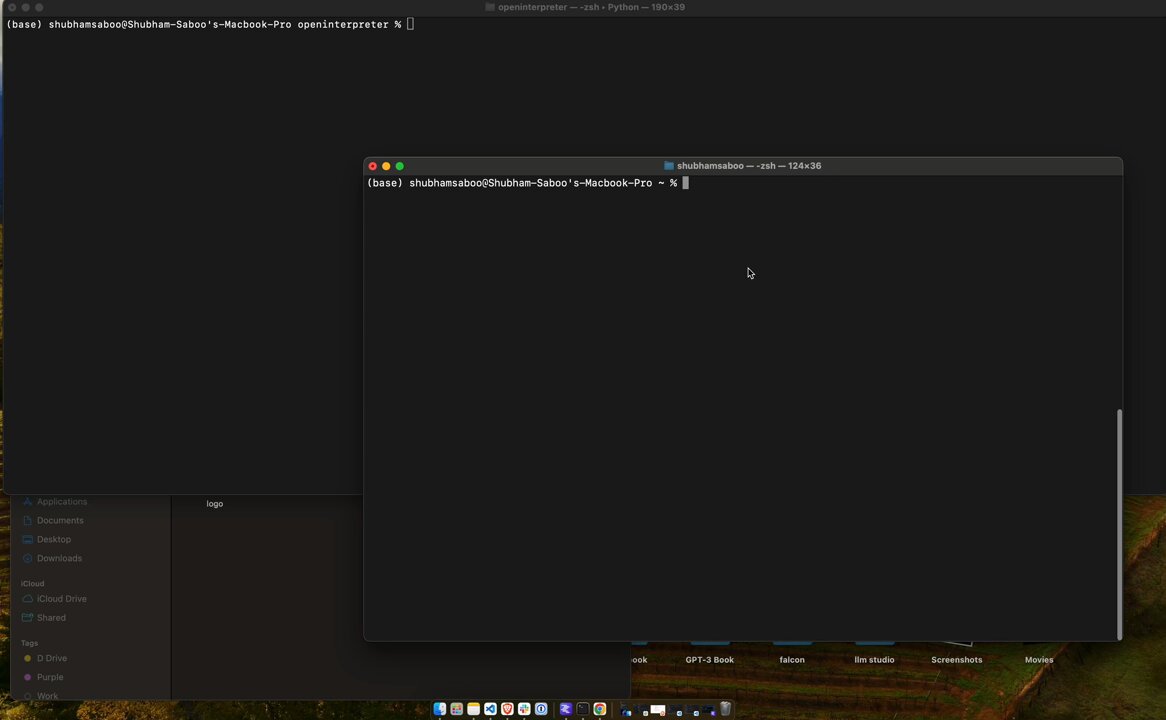Focus the openinterpreter terminal prompt line
Screen dimensions: 1166x720
210,25
